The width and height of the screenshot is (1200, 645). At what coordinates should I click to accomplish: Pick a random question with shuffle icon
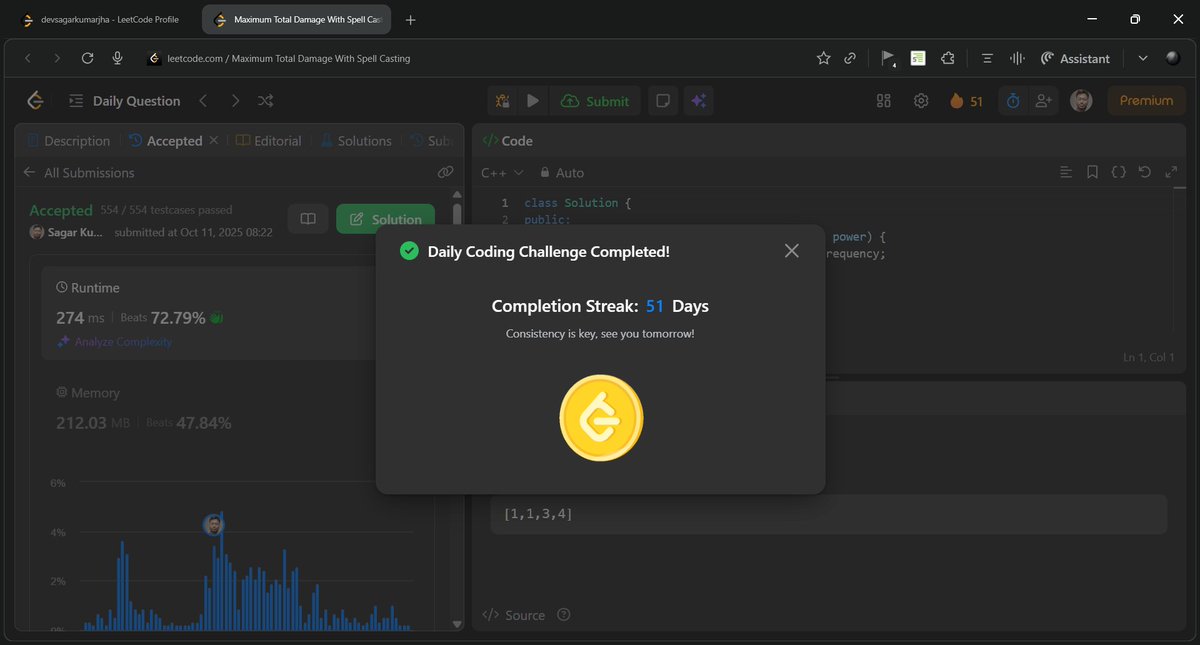tap(266, 101)
